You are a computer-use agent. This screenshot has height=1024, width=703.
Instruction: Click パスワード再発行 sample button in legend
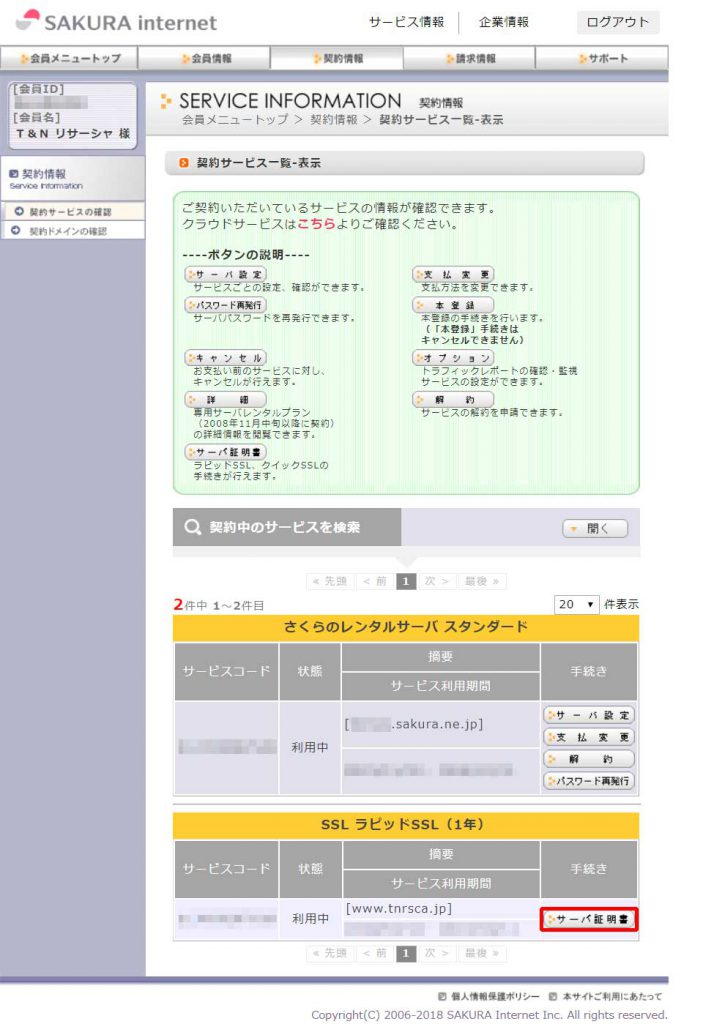(x=225, y=305)
